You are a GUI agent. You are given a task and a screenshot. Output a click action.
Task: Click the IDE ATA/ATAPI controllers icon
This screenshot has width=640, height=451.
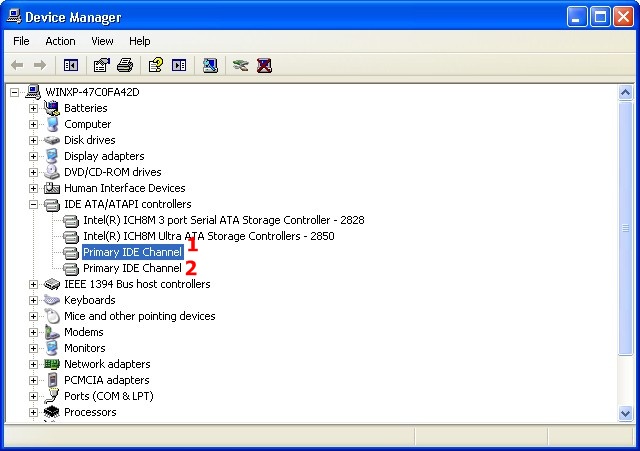pos(52,204)
